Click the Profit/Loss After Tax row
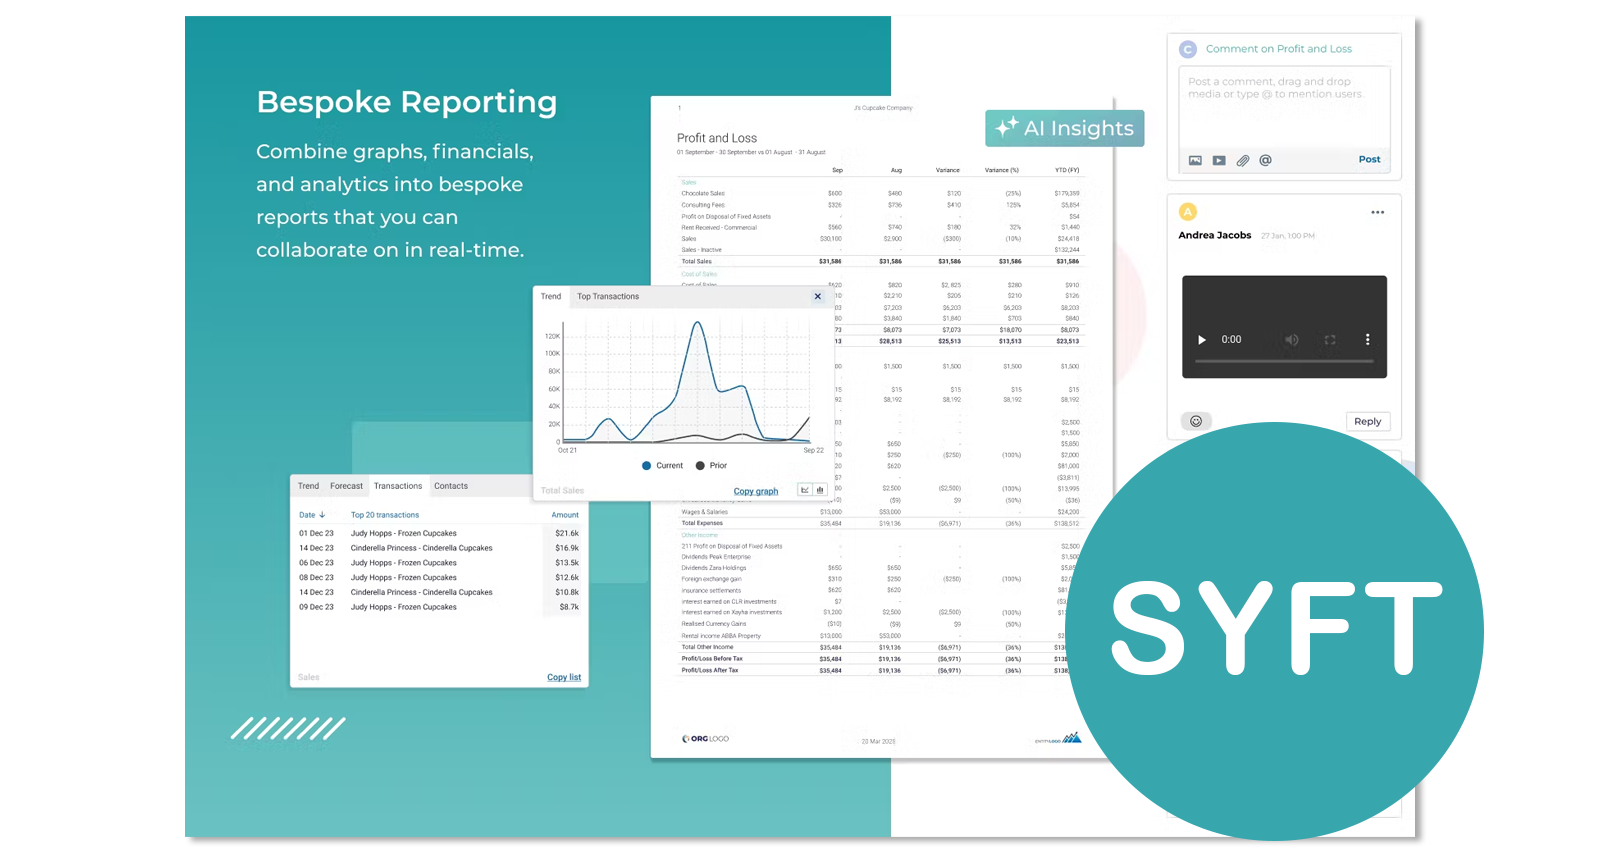 point(875,670)
